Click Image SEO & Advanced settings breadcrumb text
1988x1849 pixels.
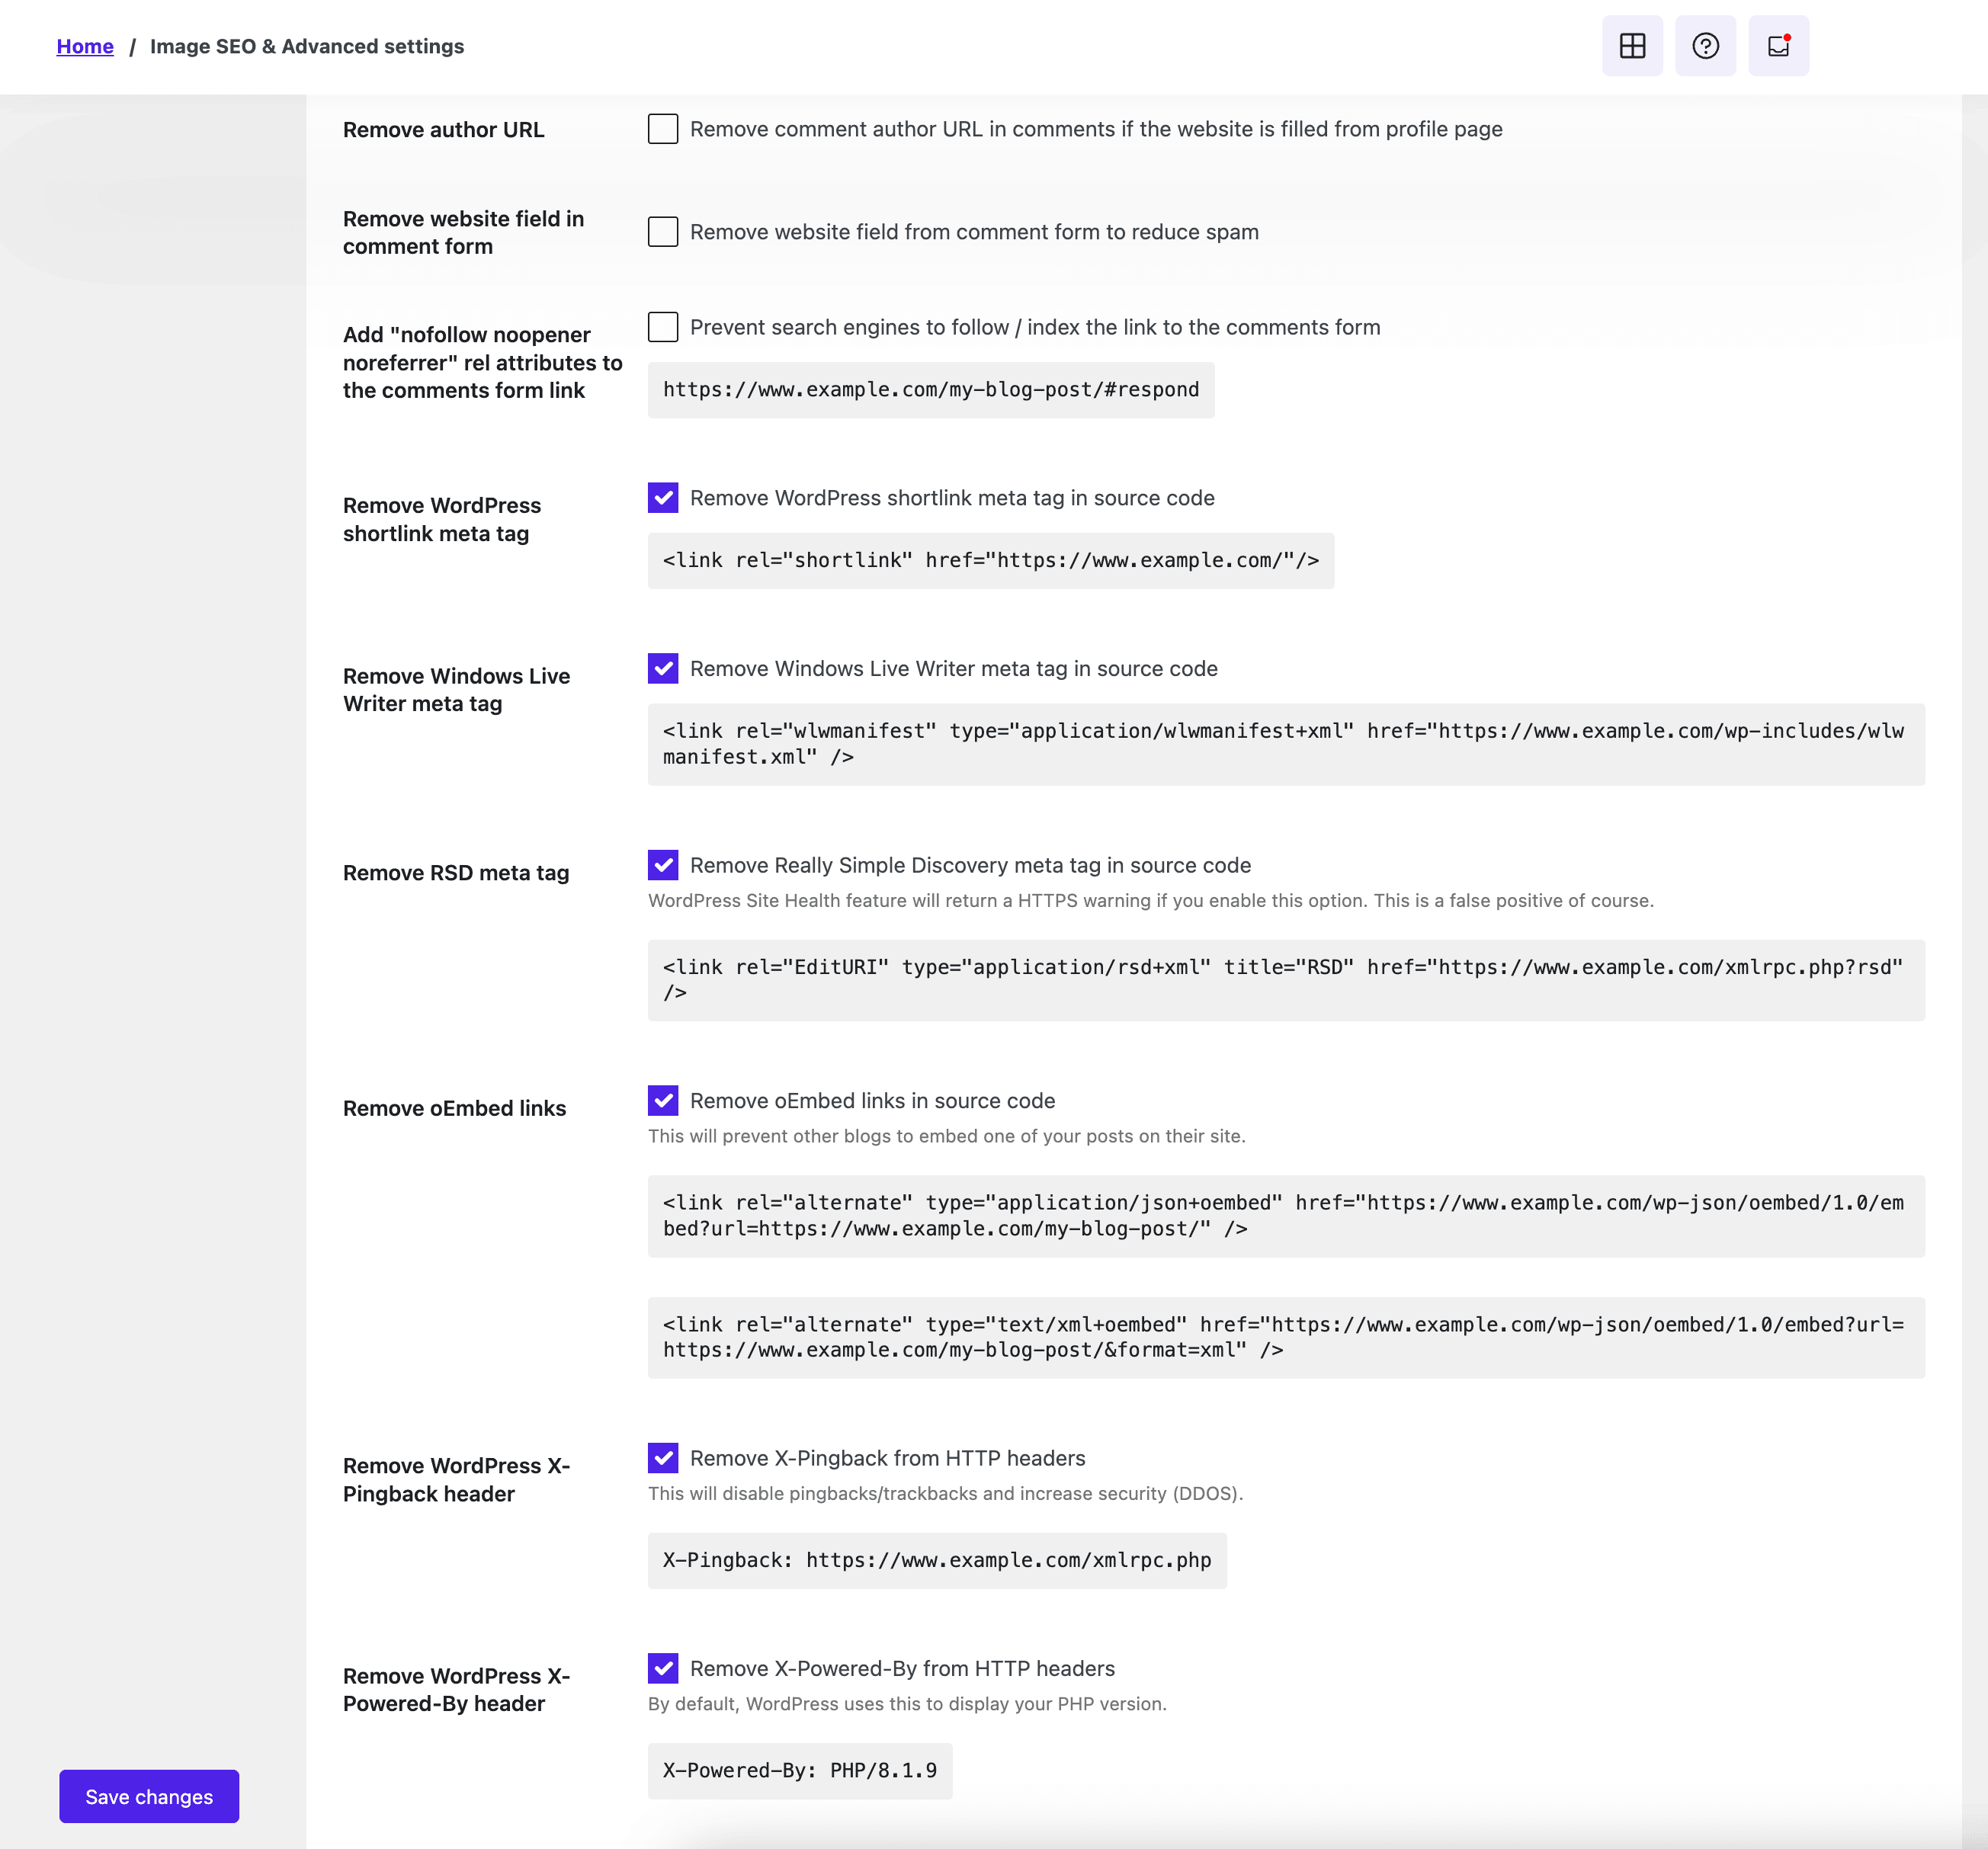click(307, 46)
